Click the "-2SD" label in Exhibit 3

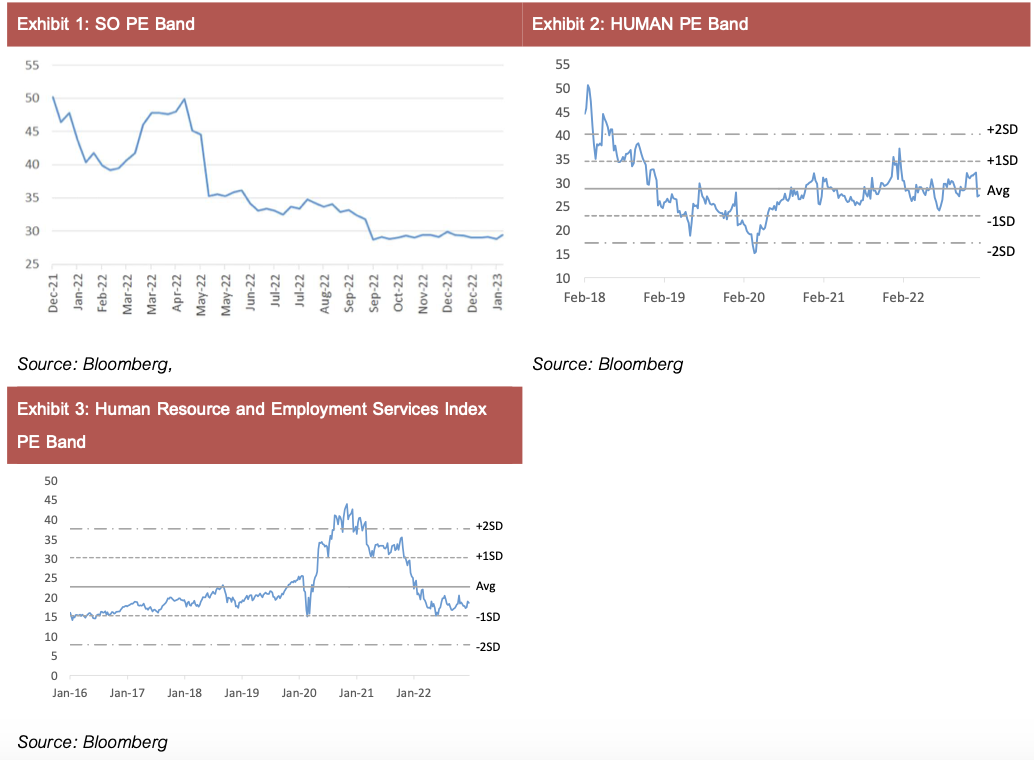(488, 647)
